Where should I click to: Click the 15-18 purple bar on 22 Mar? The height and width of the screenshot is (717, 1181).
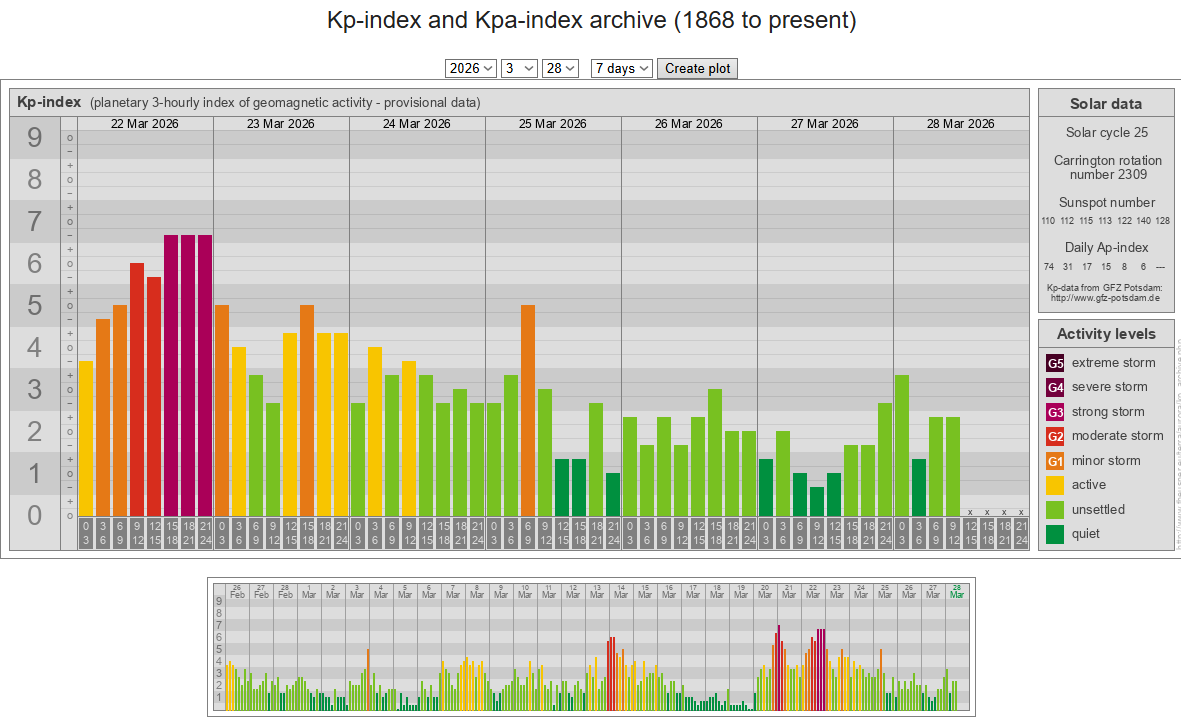171,375
